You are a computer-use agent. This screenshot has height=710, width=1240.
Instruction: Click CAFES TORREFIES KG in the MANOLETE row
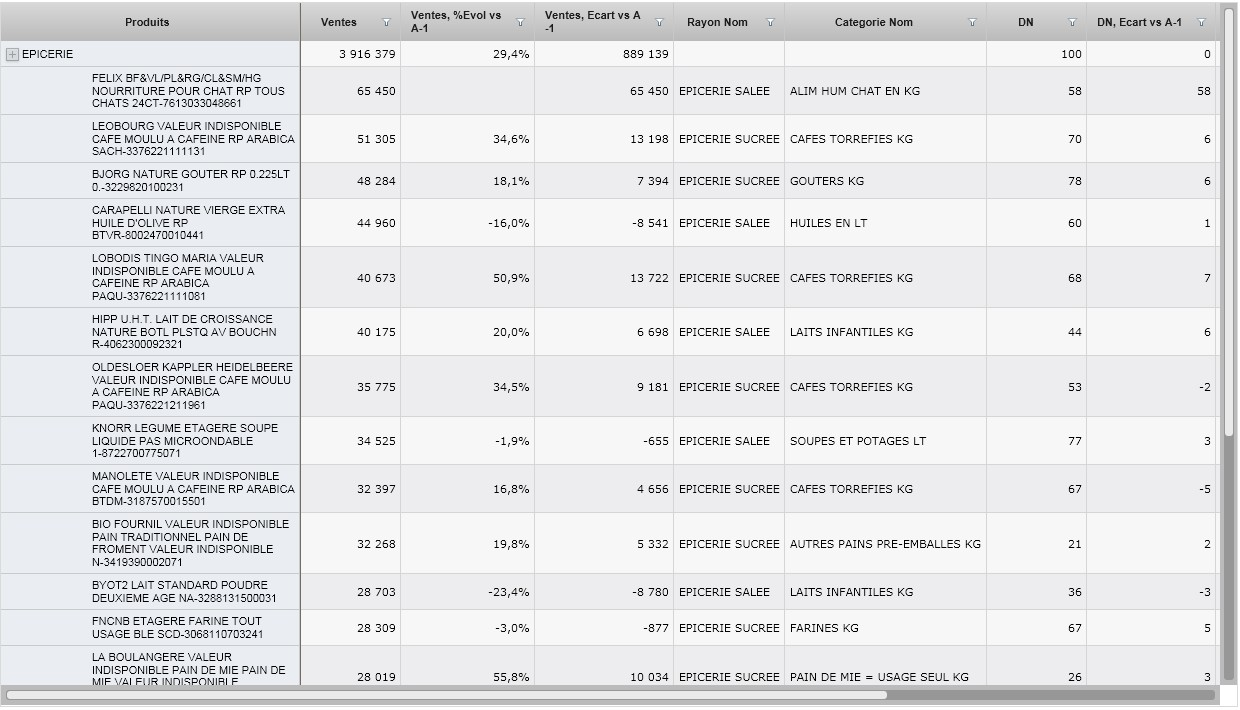[x=851, y=489]
